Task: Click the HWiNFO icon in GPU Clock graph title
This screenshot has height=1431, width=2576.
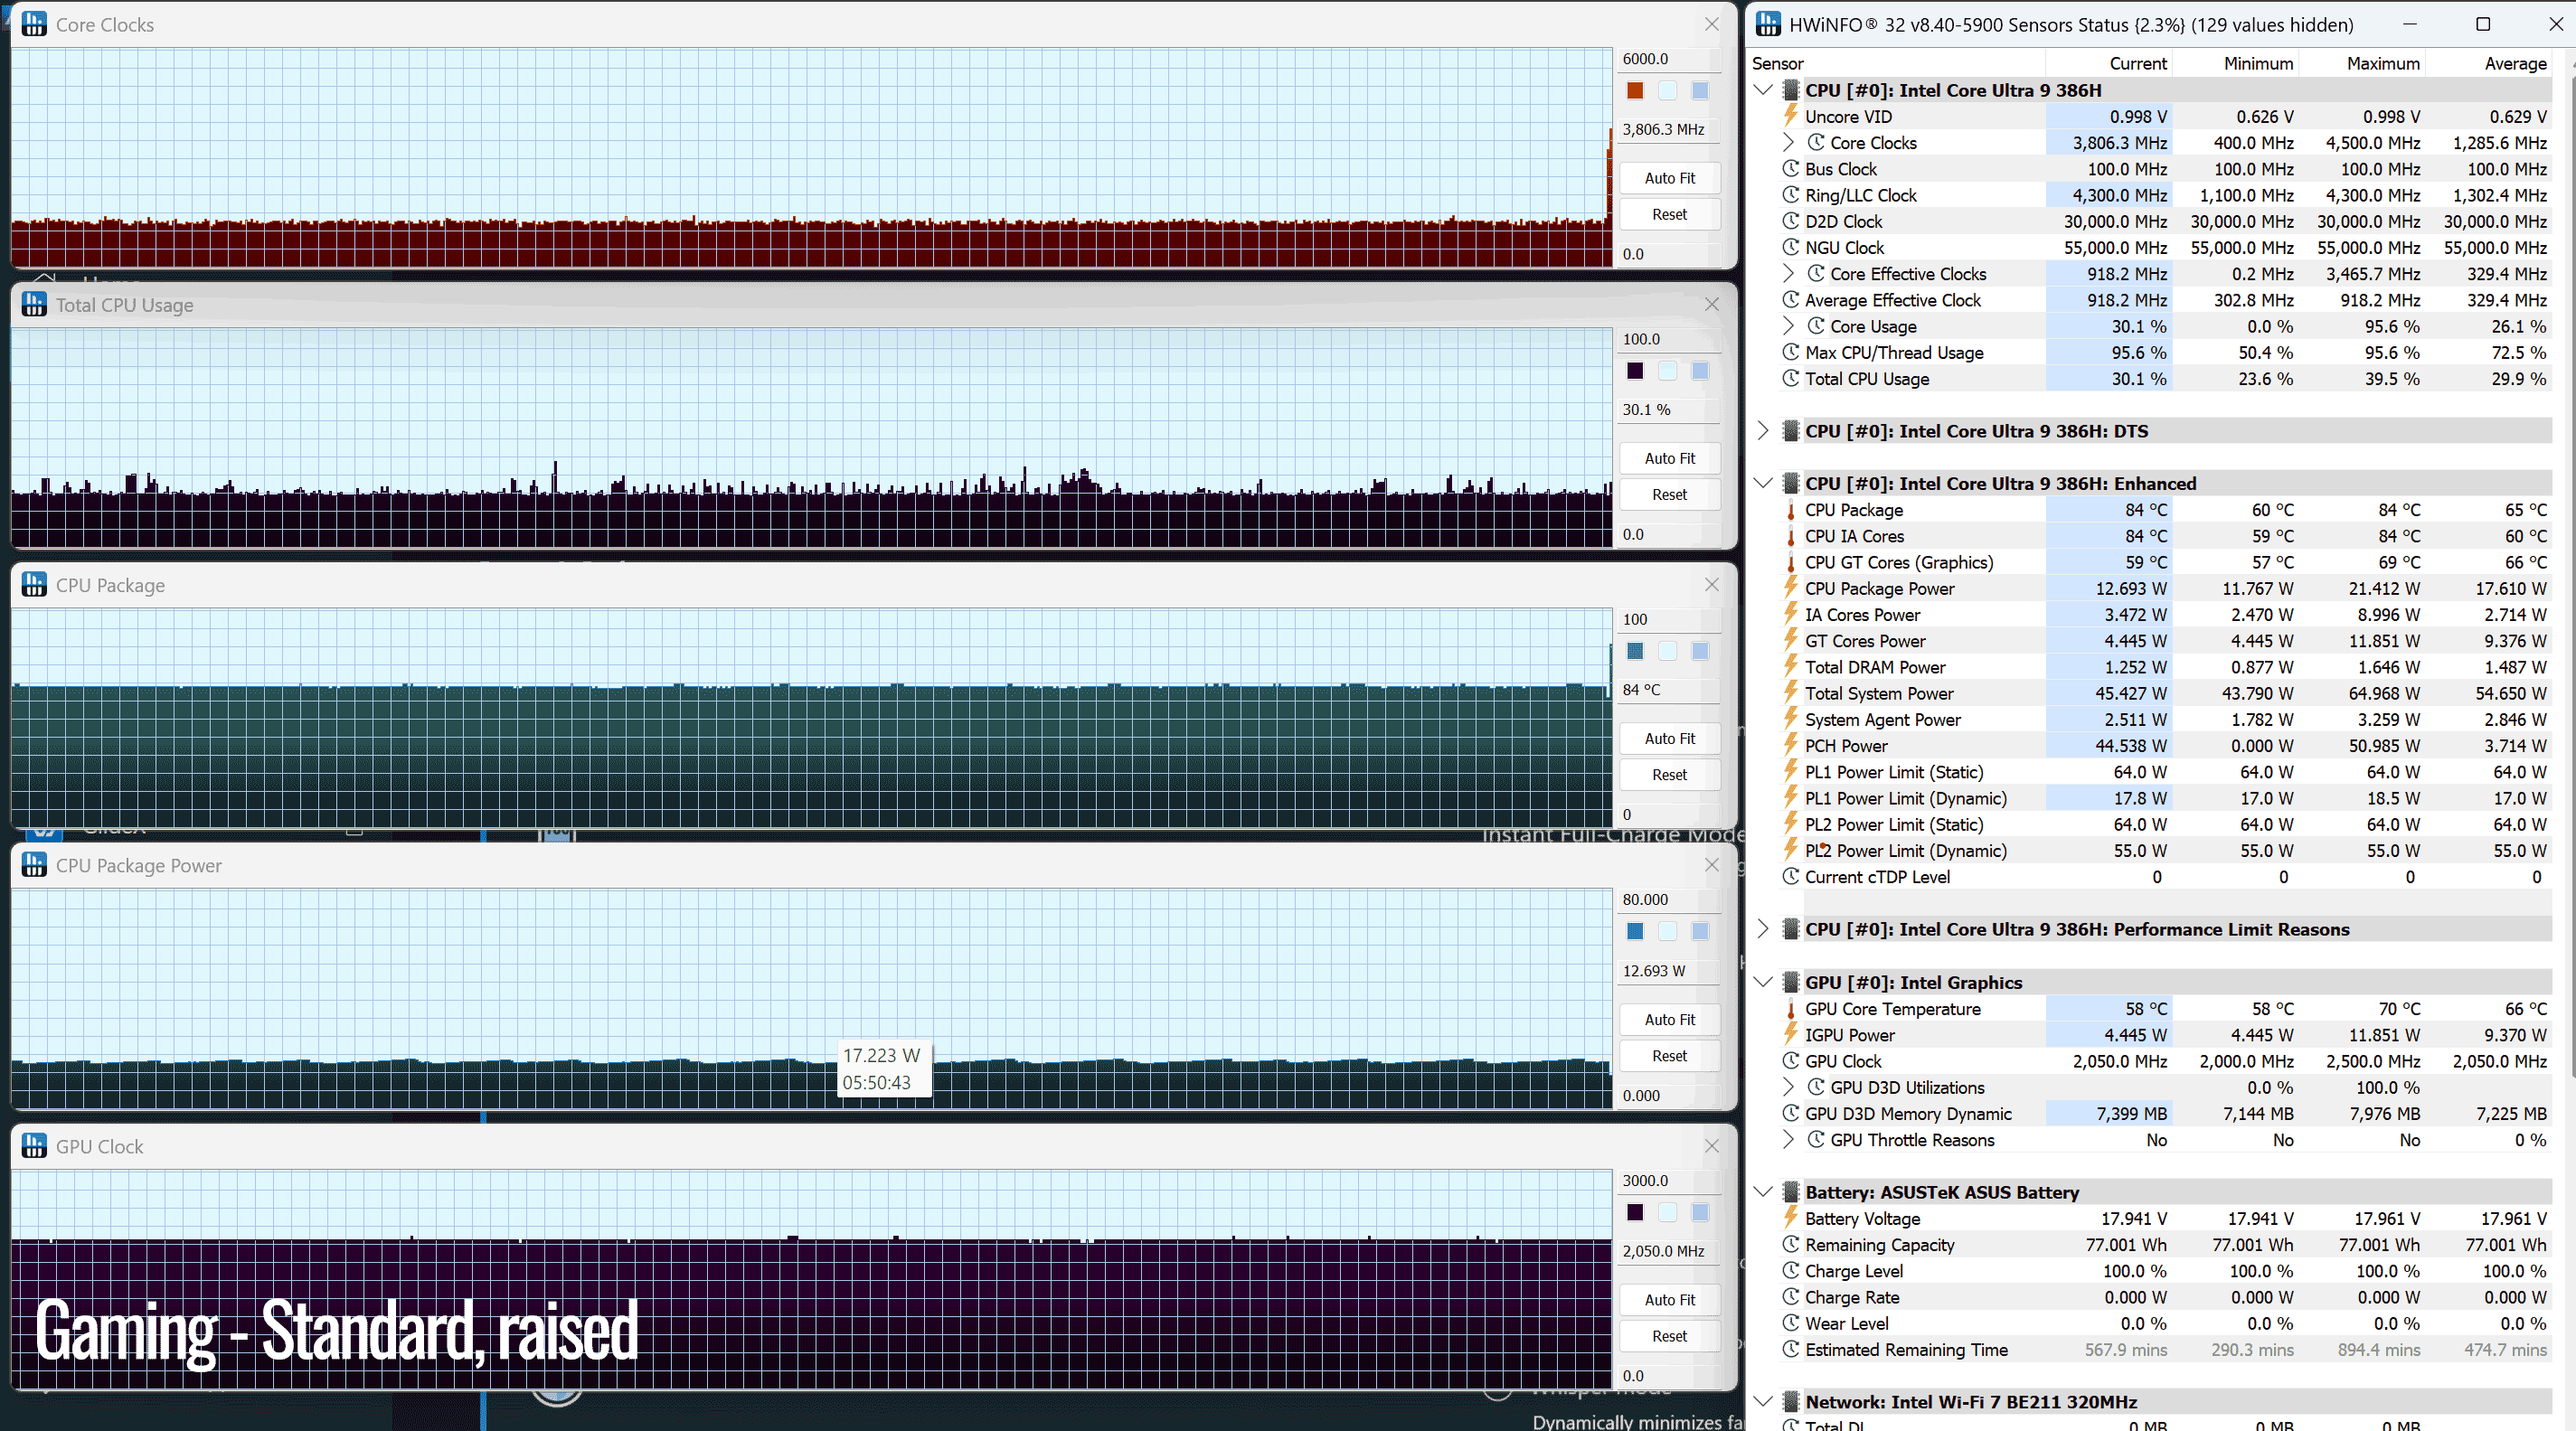Action: pyautogui.click(x=34, y=1146)
